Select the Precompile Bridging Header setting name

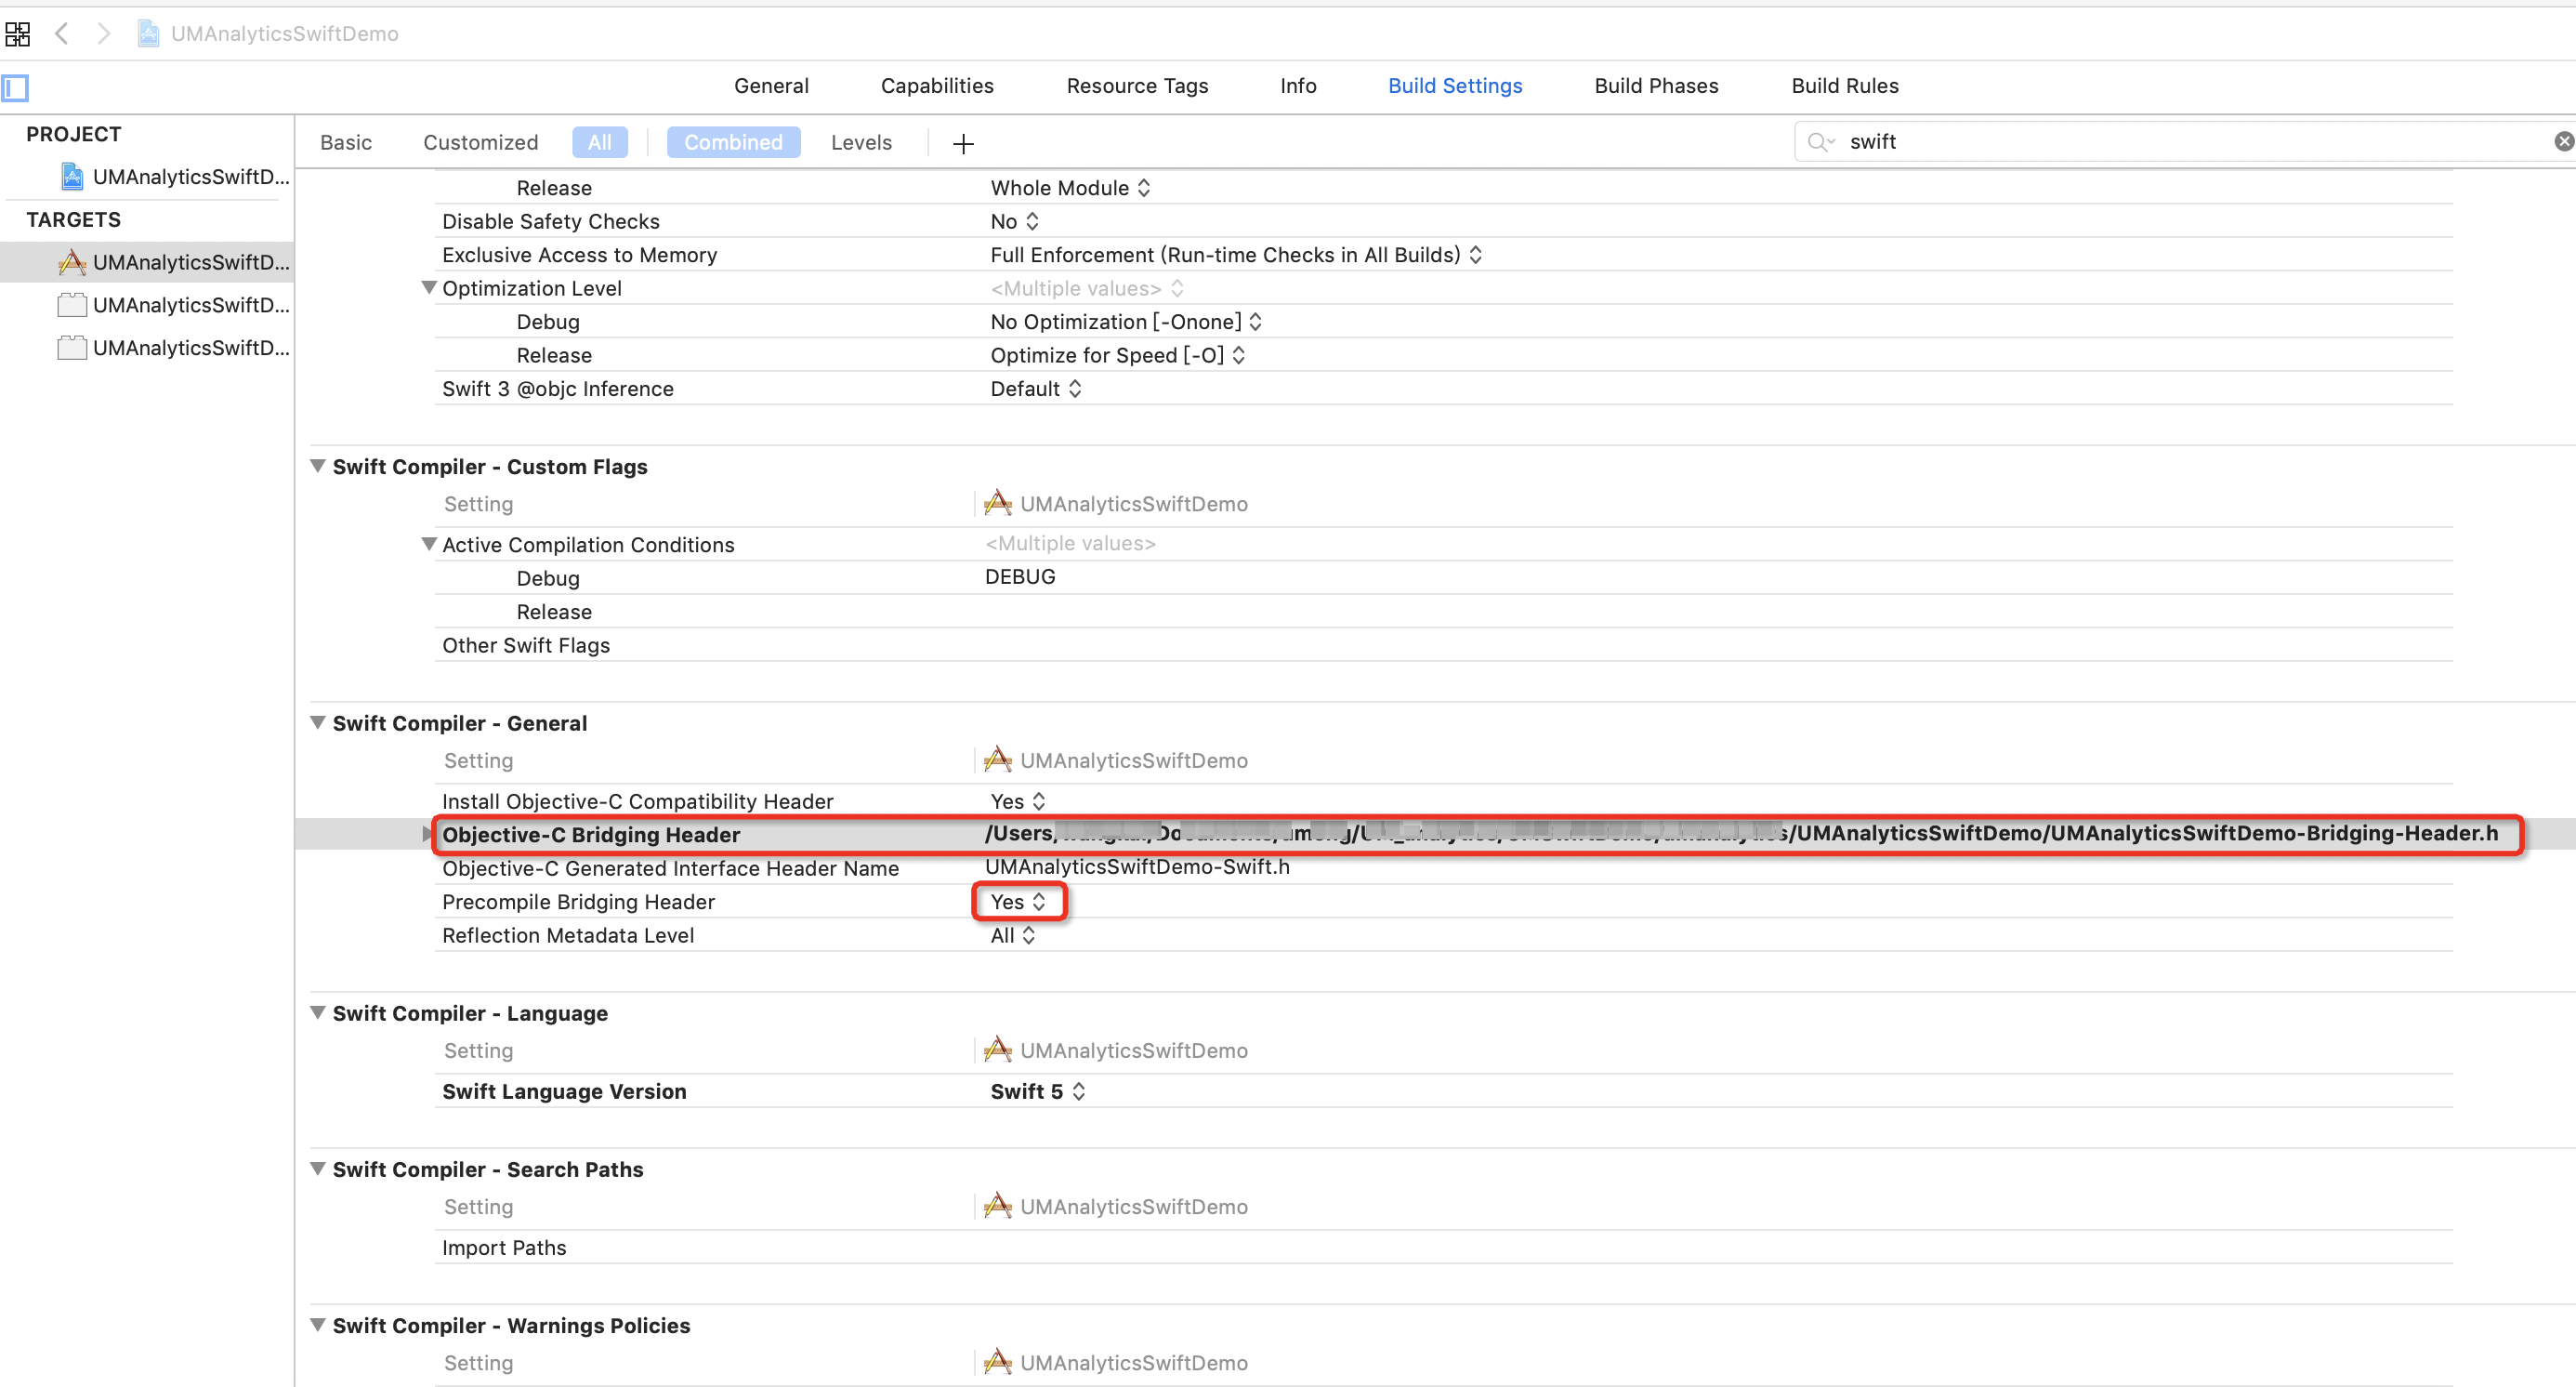click(578, 902)
